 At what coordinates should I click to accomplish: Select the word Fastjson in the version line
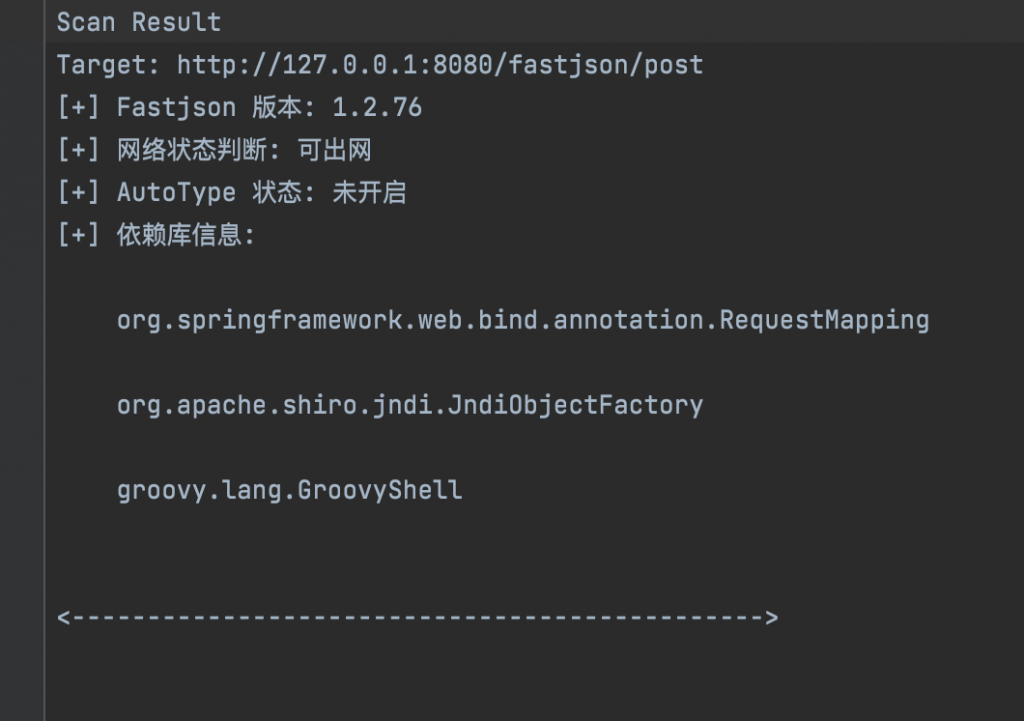coord(176,108)
